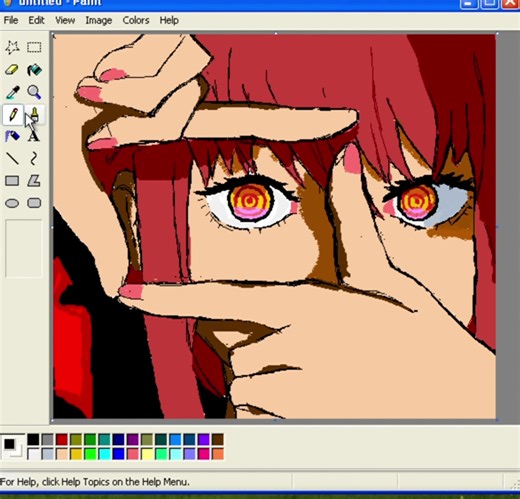Activate the Fill With Color bucket

tap(34, 70)
